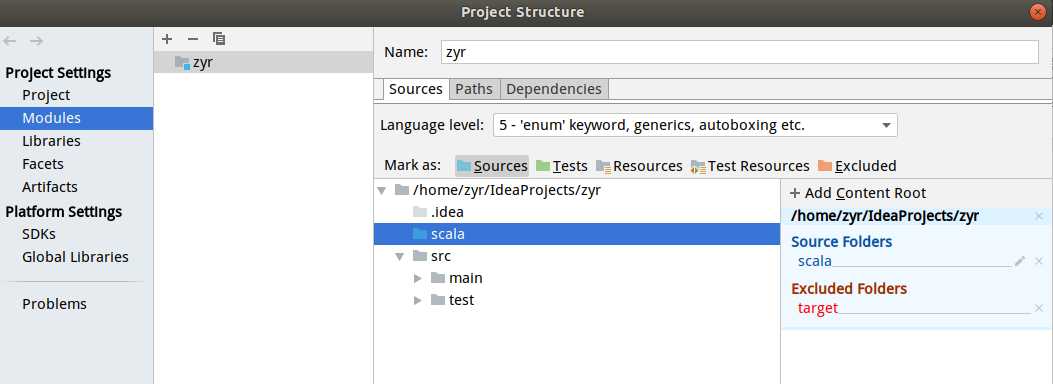
Task: Click Add Content Root
Action: tap(858, 193)
